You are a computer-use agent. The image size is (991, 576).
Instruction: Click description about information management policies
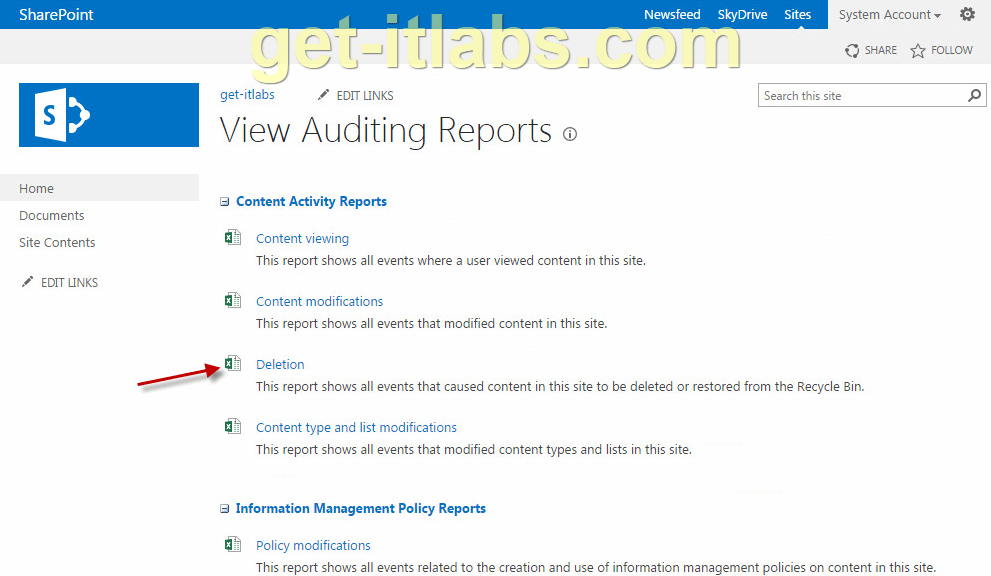(595, 568)
